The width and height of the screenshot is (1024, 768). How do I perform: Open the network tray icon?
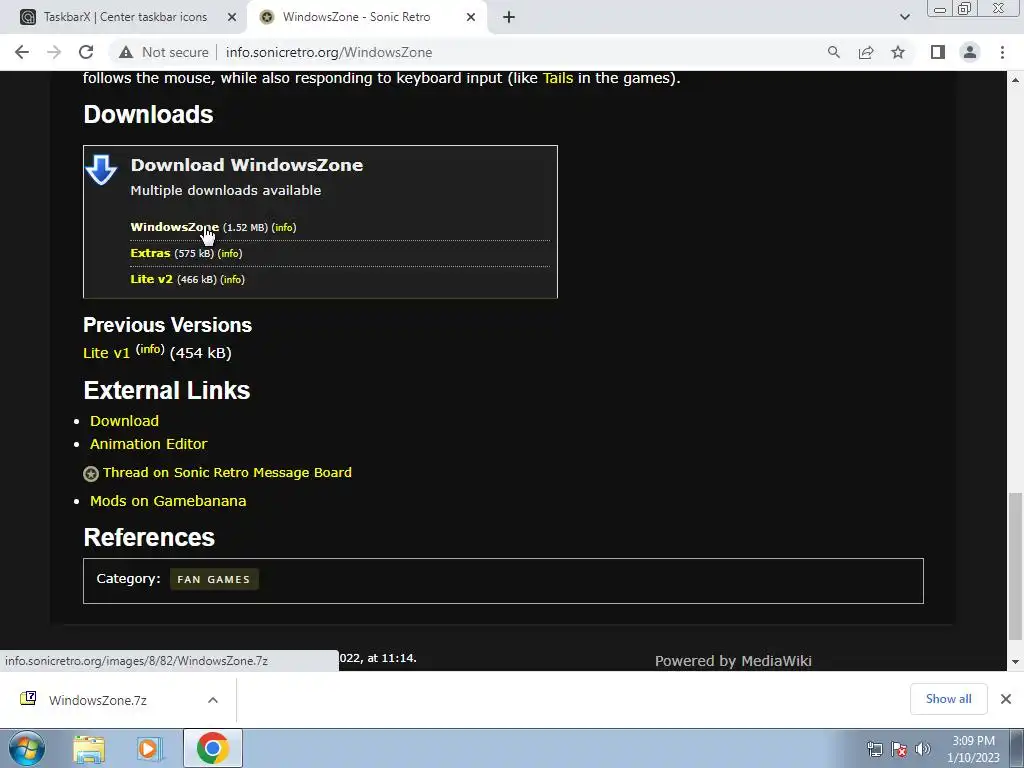point(874,748)
